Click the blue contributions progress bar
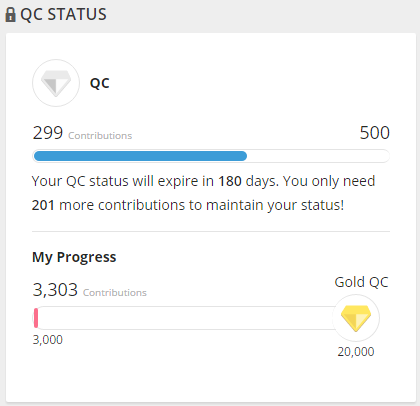Image resolution: width=420 pixels, height=406 pixels. point(140,156)
